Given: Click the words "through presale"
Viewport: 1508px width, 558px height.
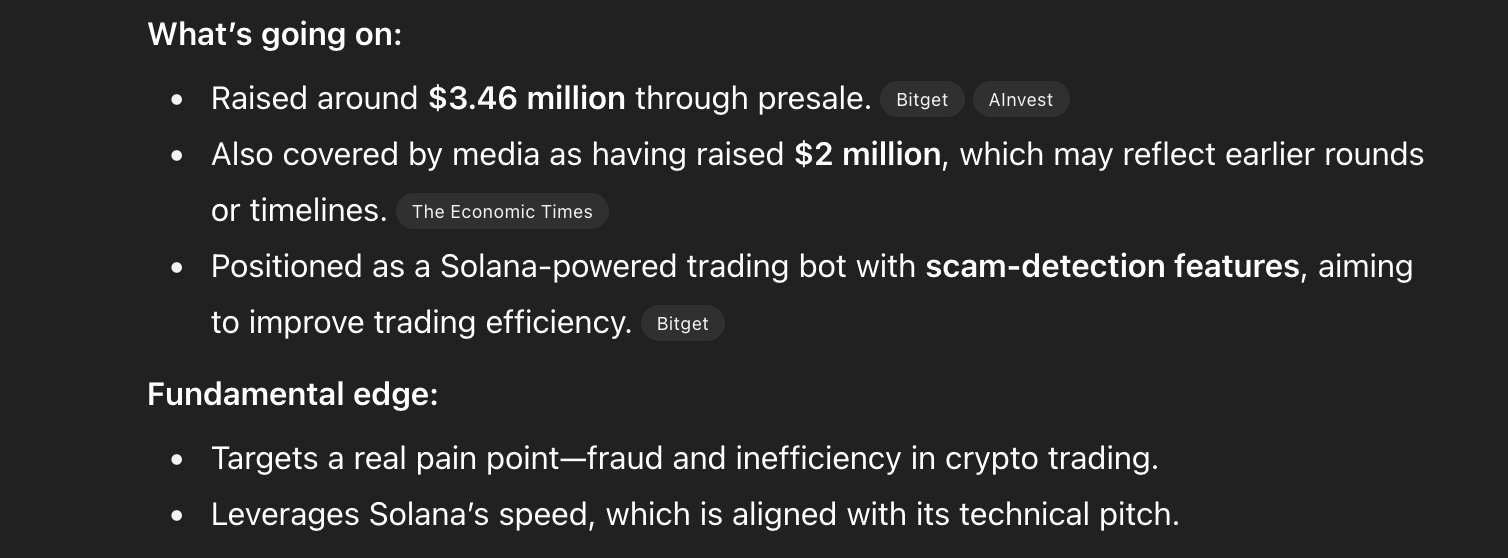Looking at the screenshot, I should [753, 99].
